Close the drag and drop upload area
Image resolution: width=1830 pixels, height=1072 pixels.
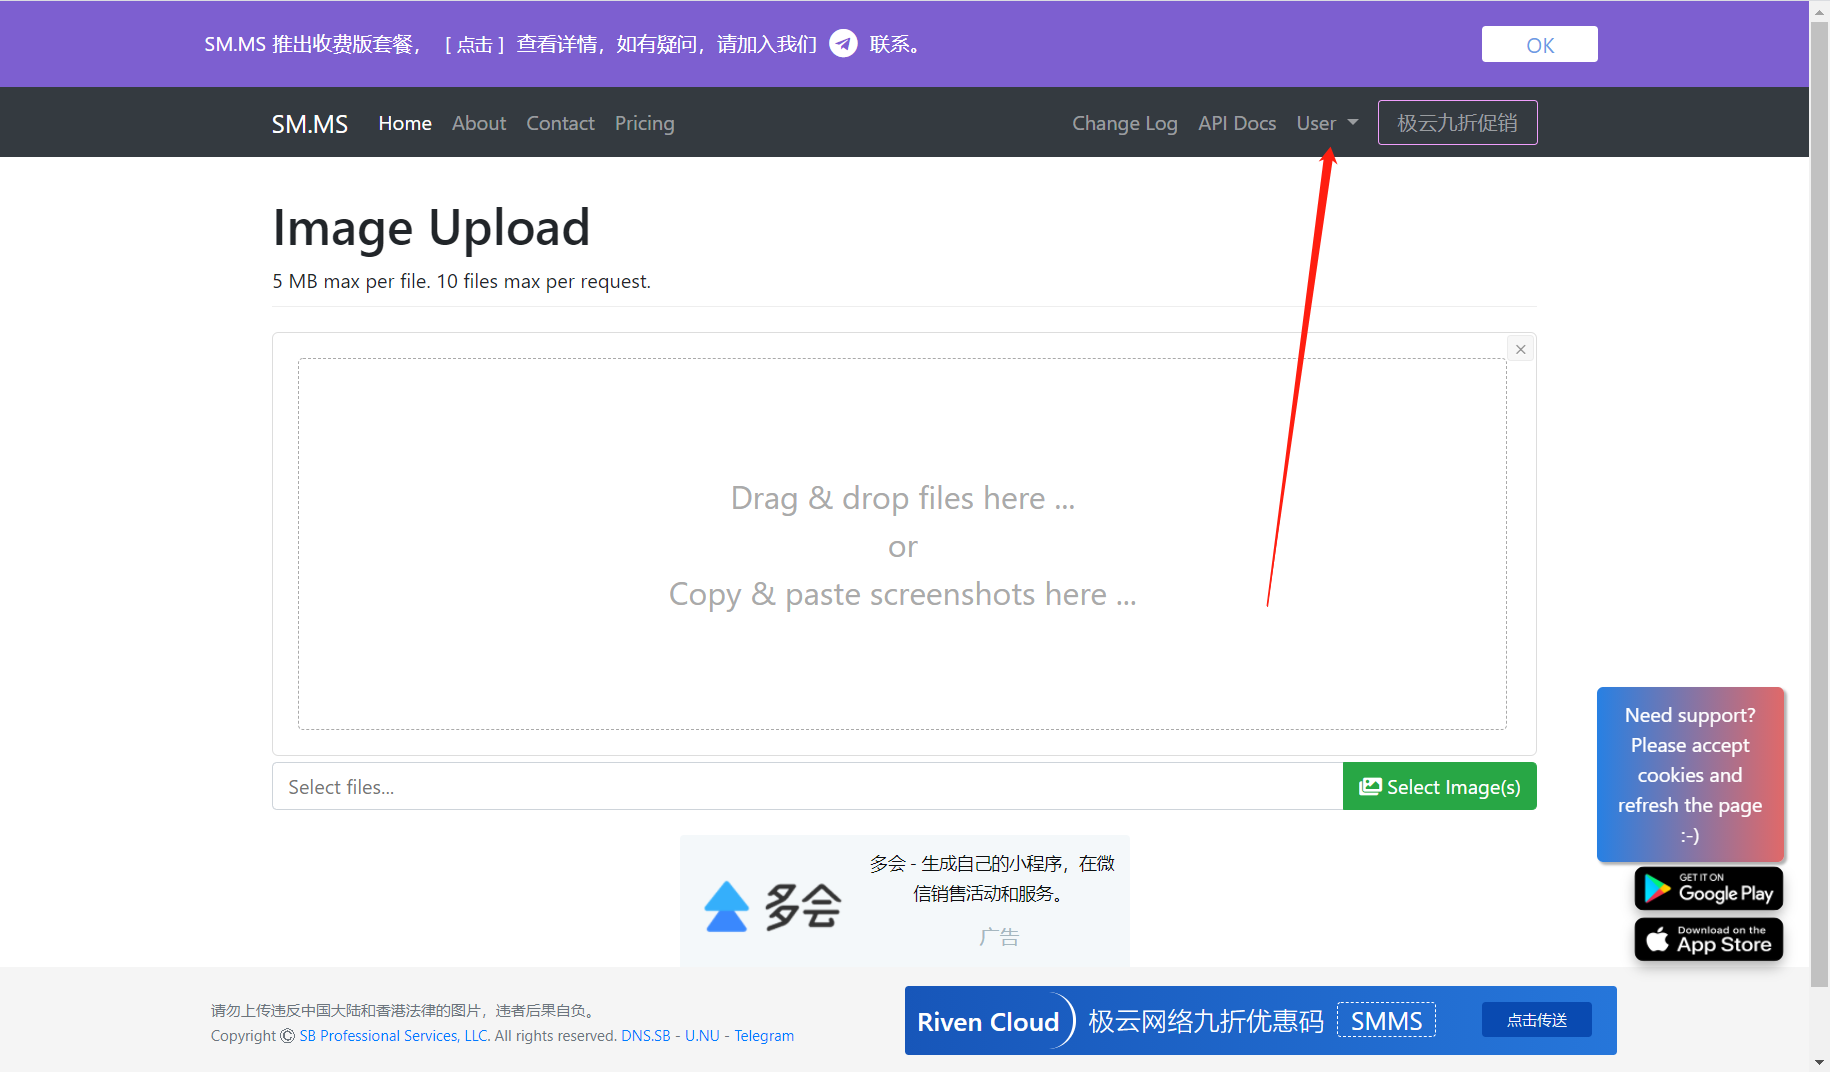point(1519,348)
